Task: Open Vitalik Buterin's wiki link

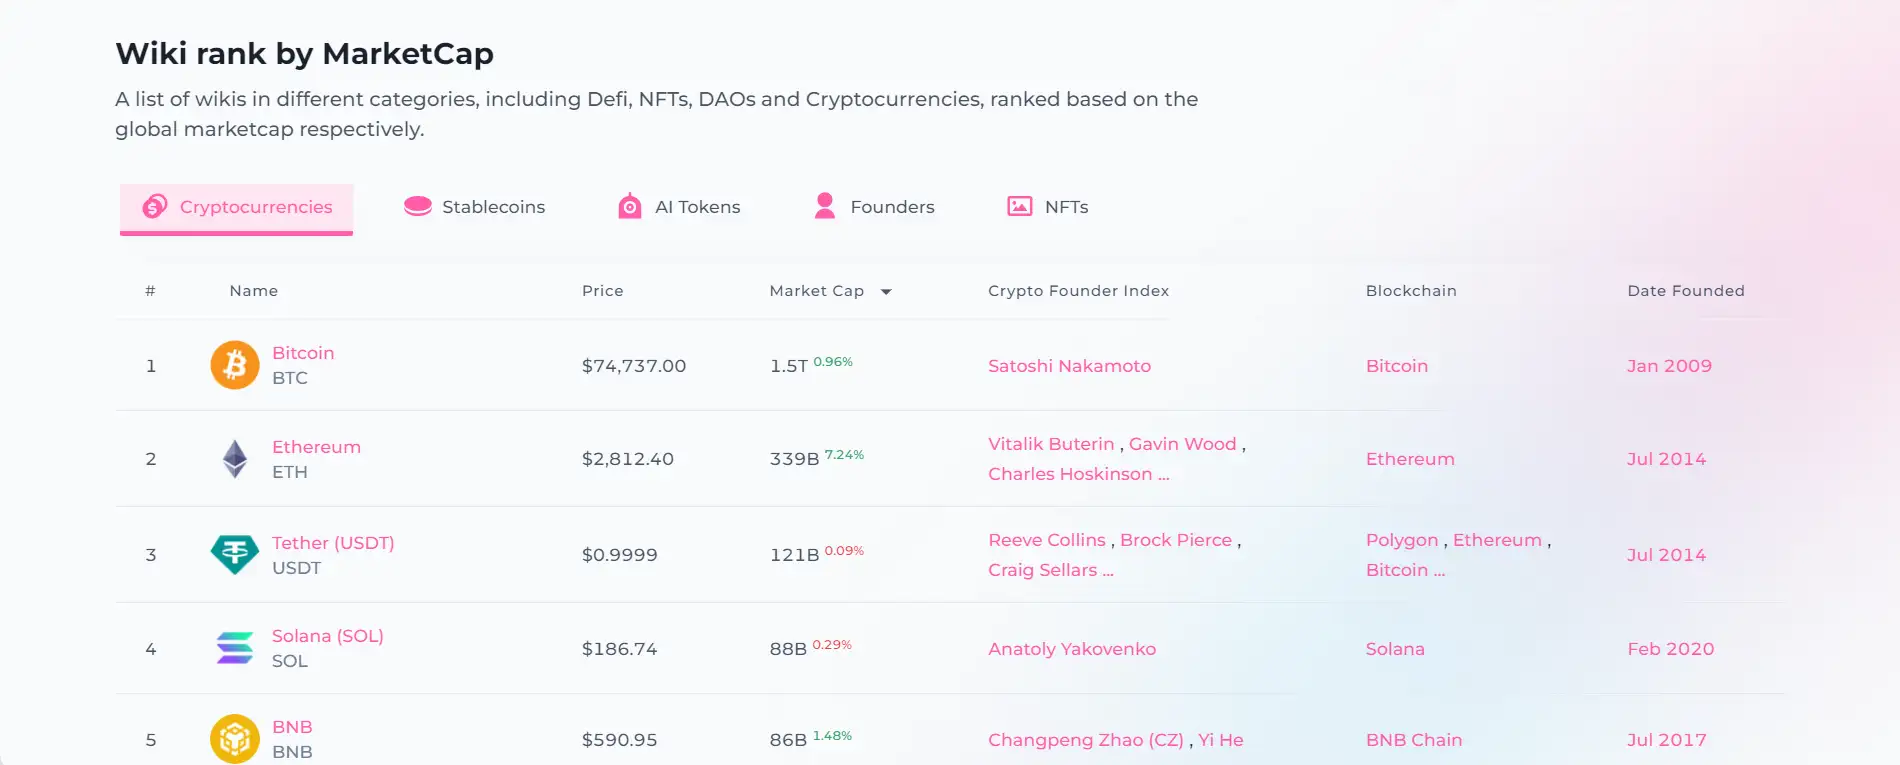Action: tap(1050, 444)
